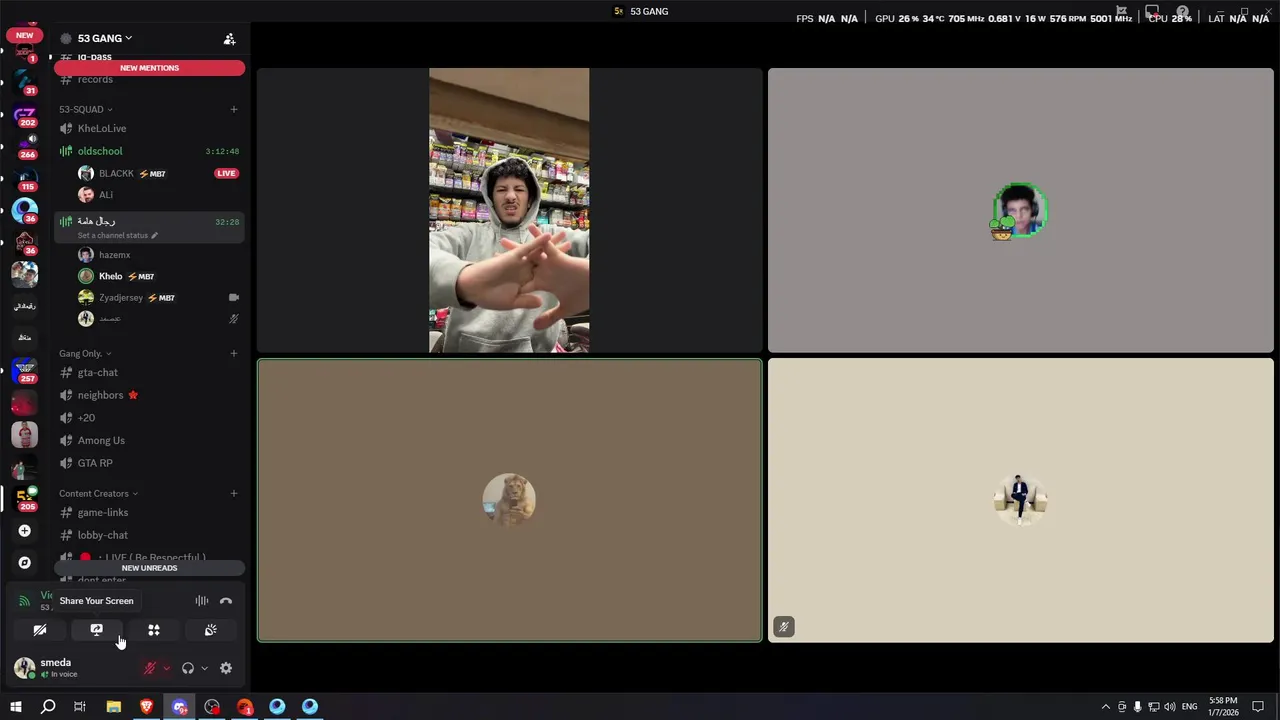The height and width of the screenshot is (720, 1280).
Task: Open headphone output options arrow
Action: pos(204,668)
